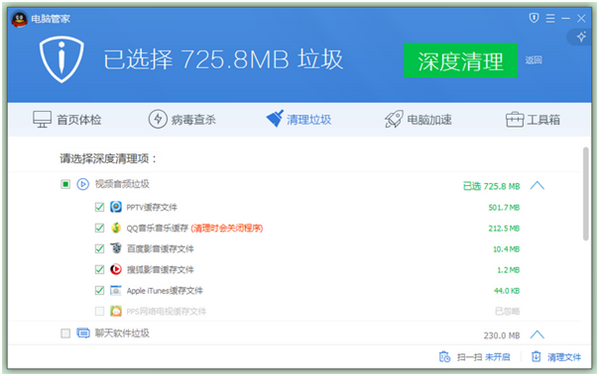Click the 230.0 MB size value
The width and height of the screenshot is (600, 376).
pyautogui.click(x=502, y=335)
